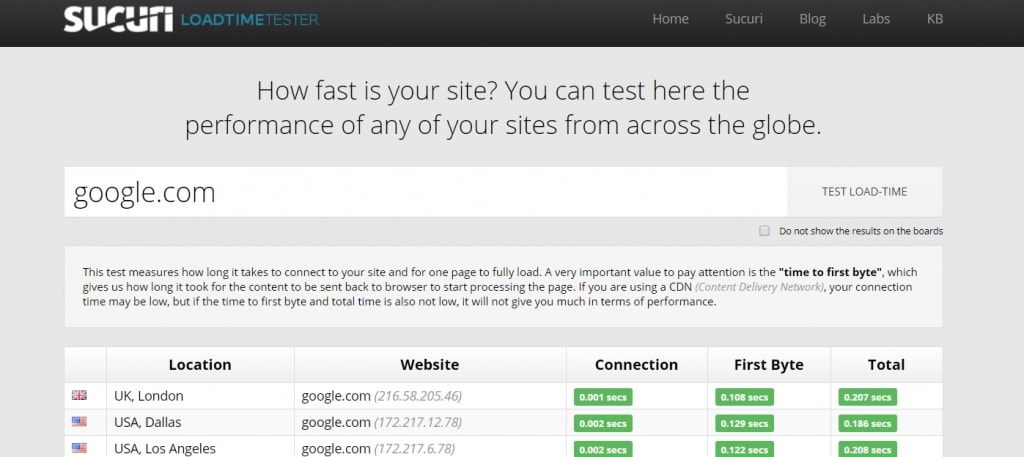Enable 'Do not show the results' checkbox
The height and width of the screenshot is (457, 1024).
pyautogui.click(x=764, y=230)
